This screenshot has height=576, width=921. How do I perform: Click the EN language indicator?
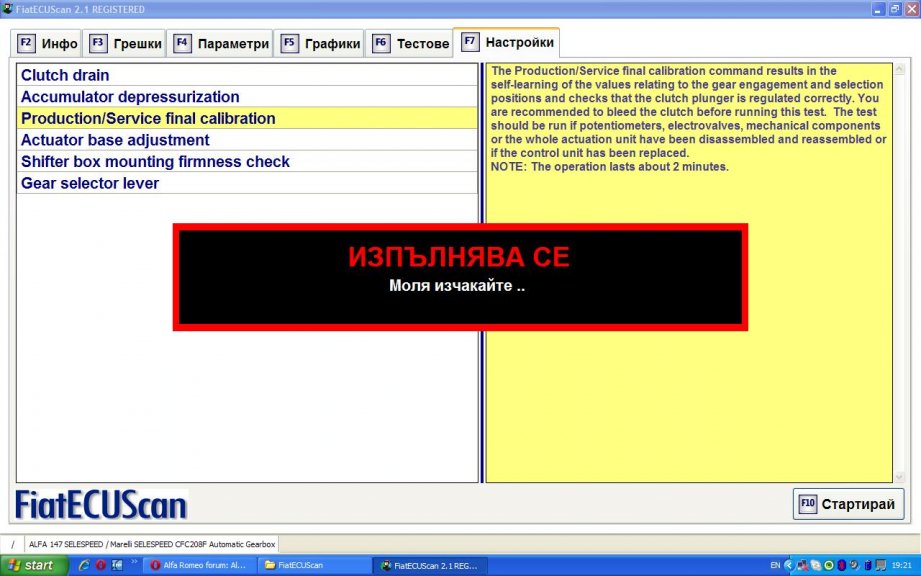774,566
